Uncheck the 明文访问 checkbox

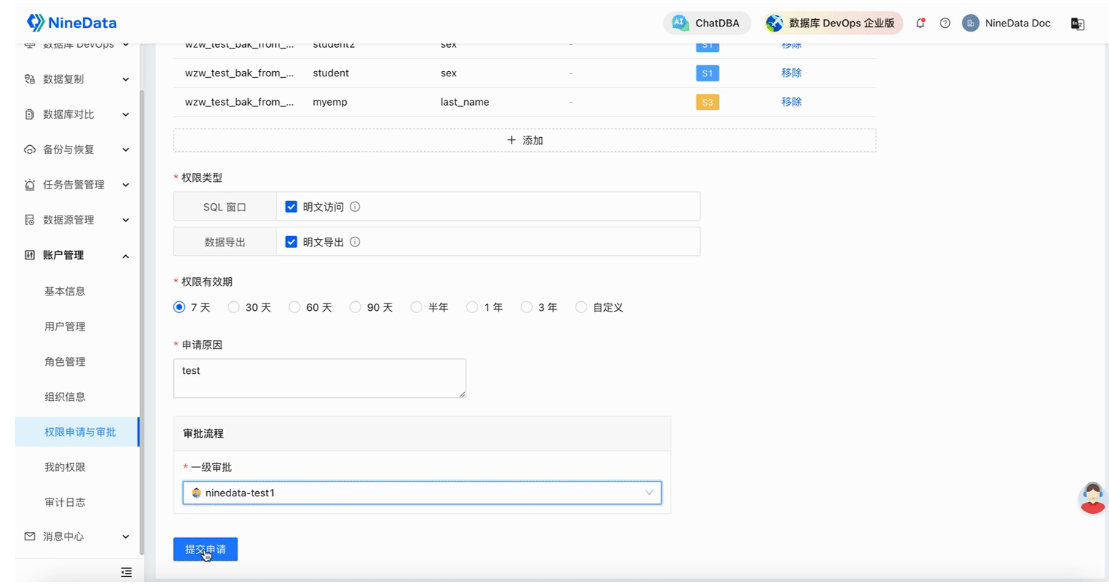(x=291, y=207)
